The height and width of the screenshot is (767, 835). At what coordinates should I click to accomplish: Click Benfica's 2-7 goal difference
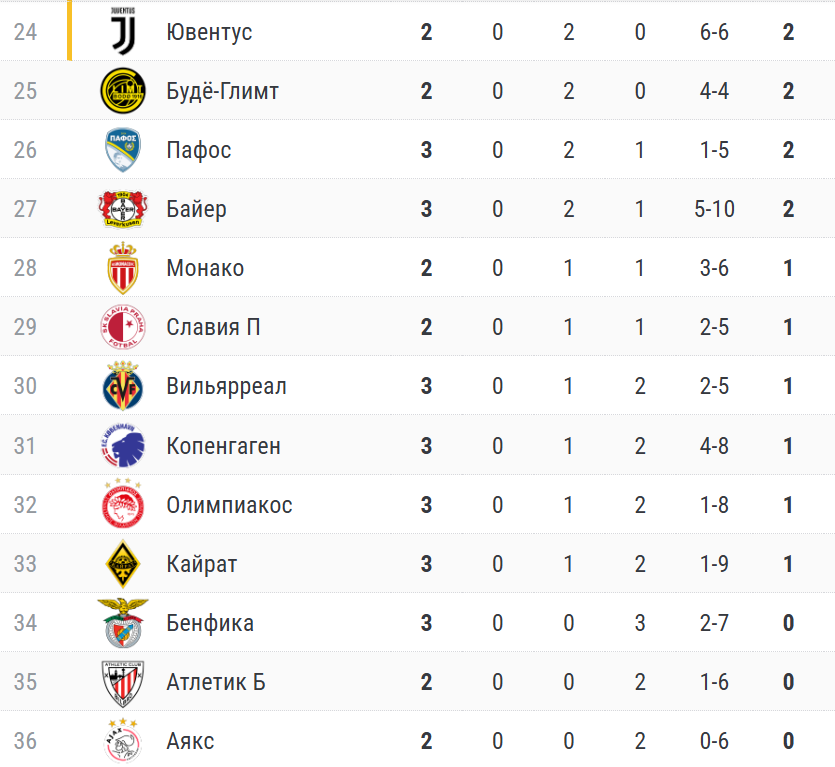click(x=714, y=623)
